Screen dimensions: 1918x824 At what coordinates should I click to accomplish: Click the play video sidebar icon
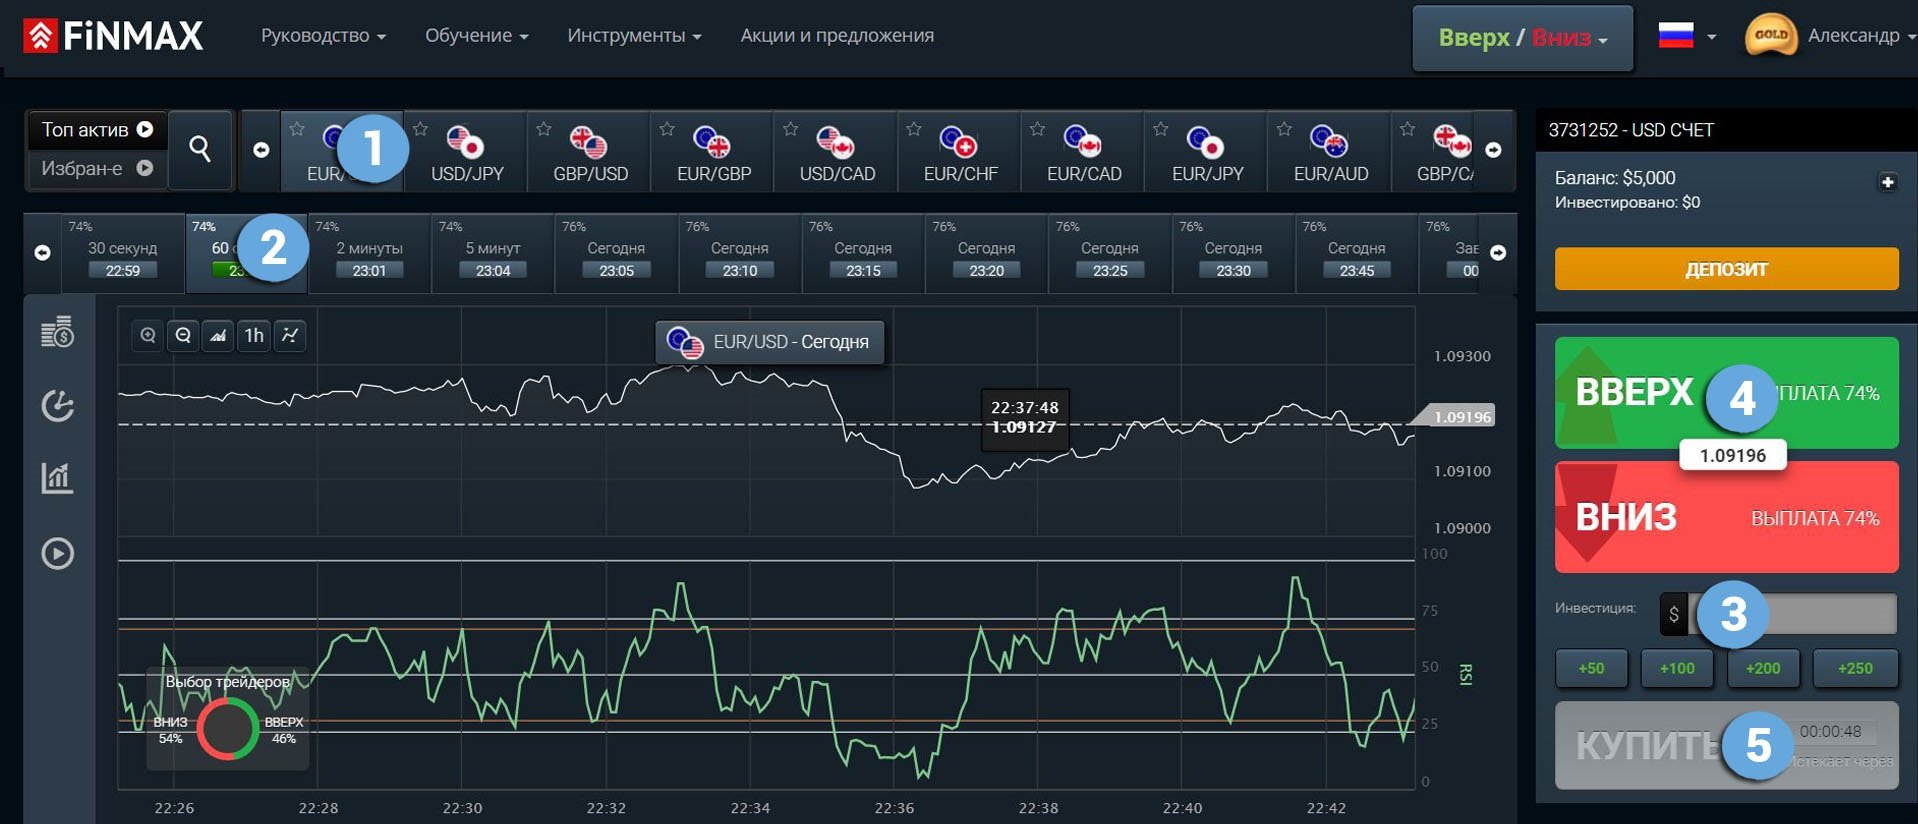click(57, 553)
